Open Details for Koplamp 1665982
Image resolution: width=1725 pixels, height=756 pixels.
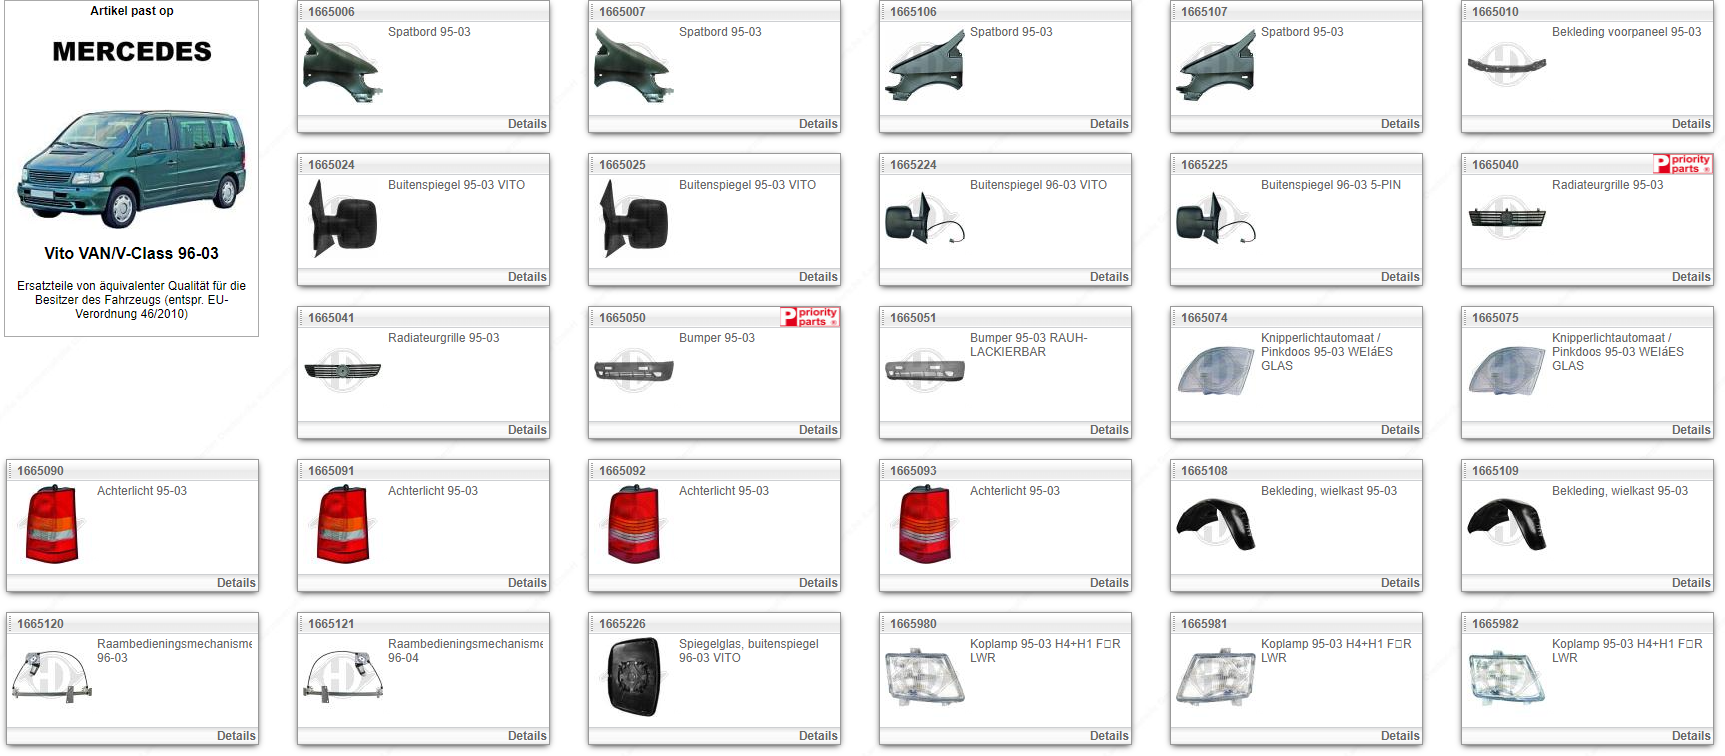pyautogui.click(x=1690, y=736)
